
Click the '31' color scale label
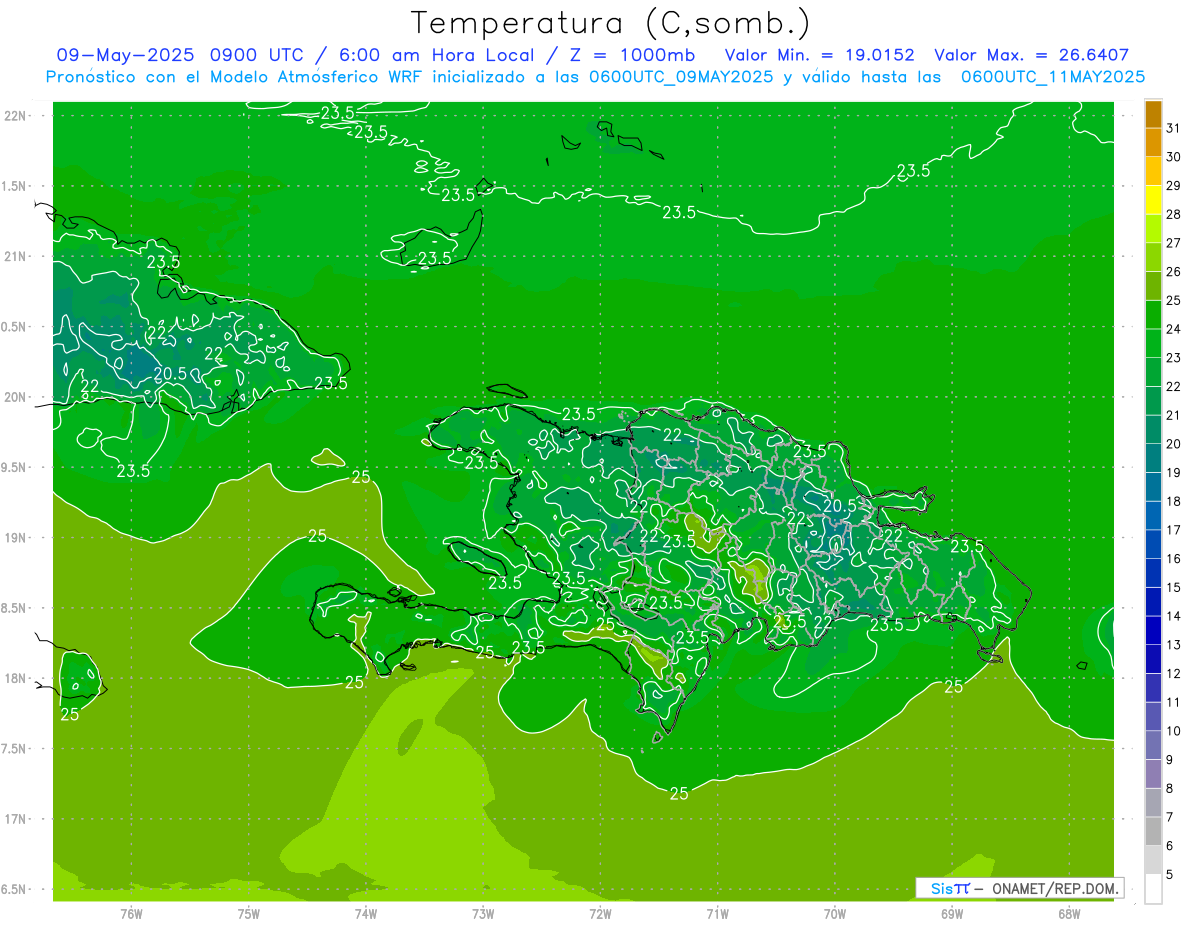[x=1174, y=128]
